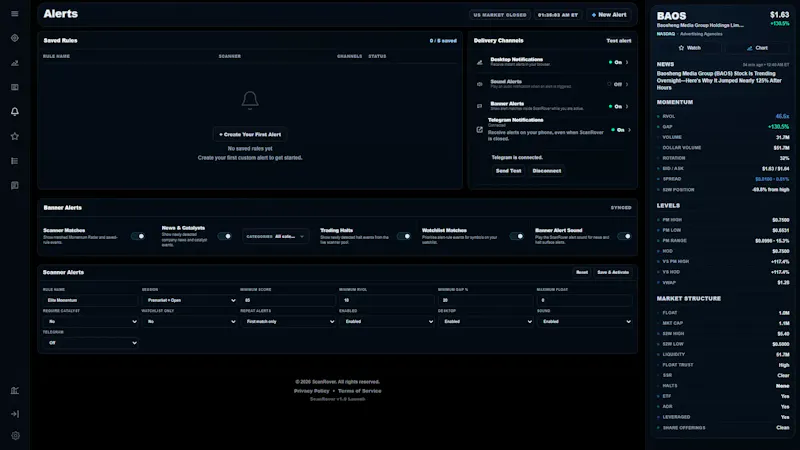Click the large bell icon in Saved Rules
The width and height of the screenshot is (800, 450).
250,100
